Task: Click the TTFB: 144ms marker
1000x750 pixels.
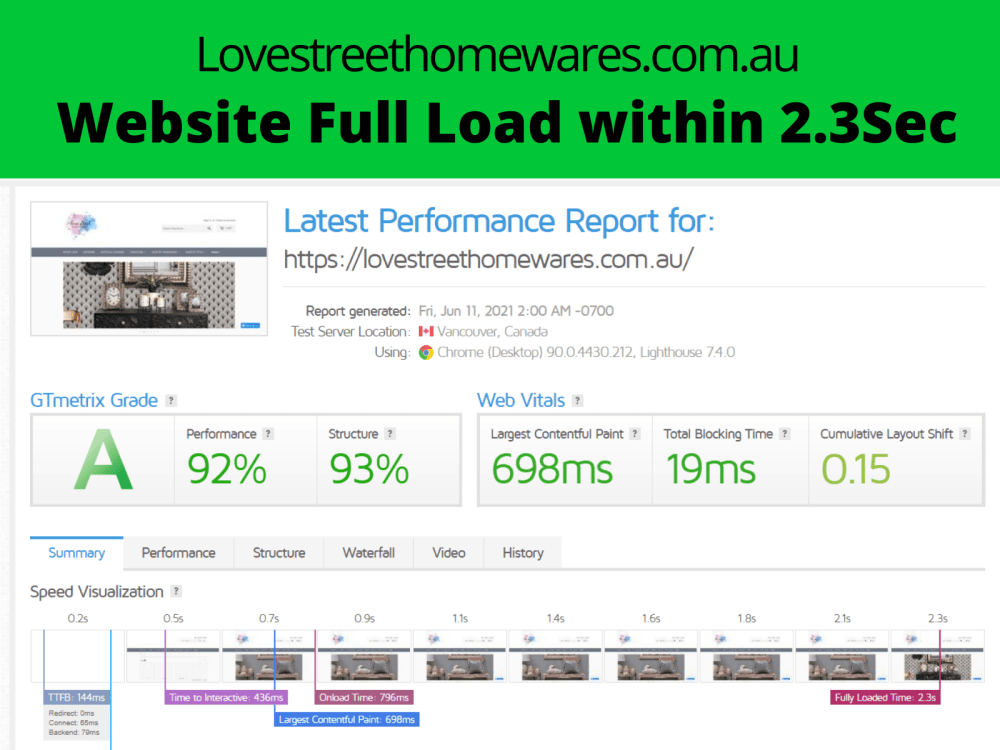Action: 77,698
